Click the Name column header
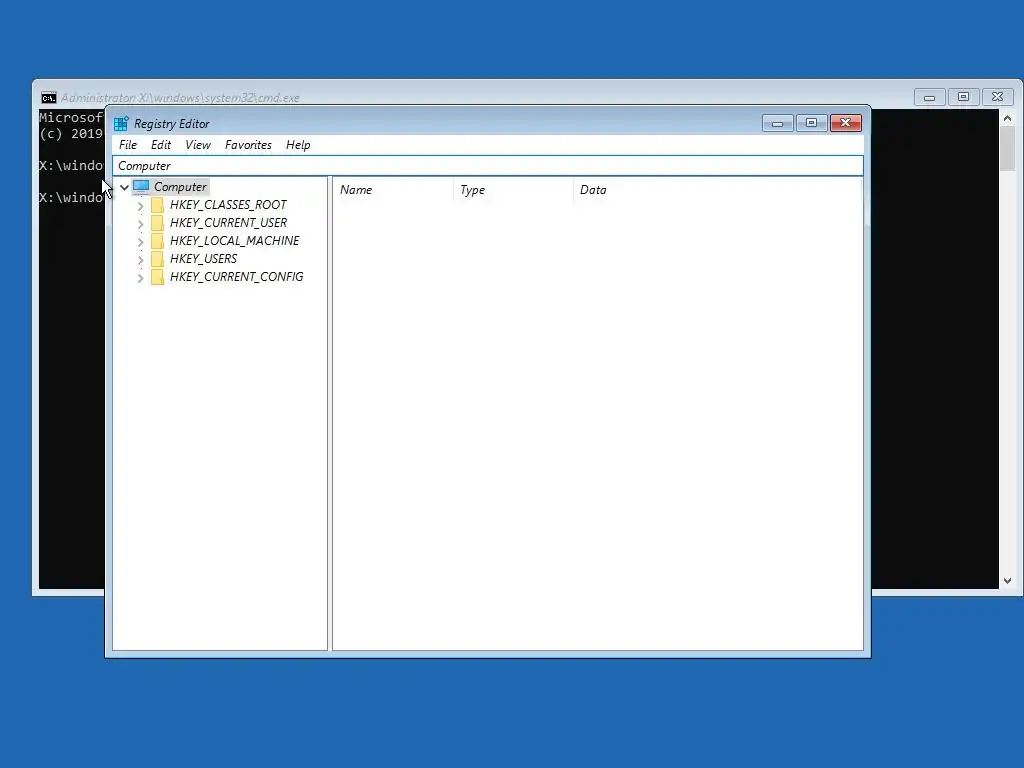 click(x=393, y=190)
